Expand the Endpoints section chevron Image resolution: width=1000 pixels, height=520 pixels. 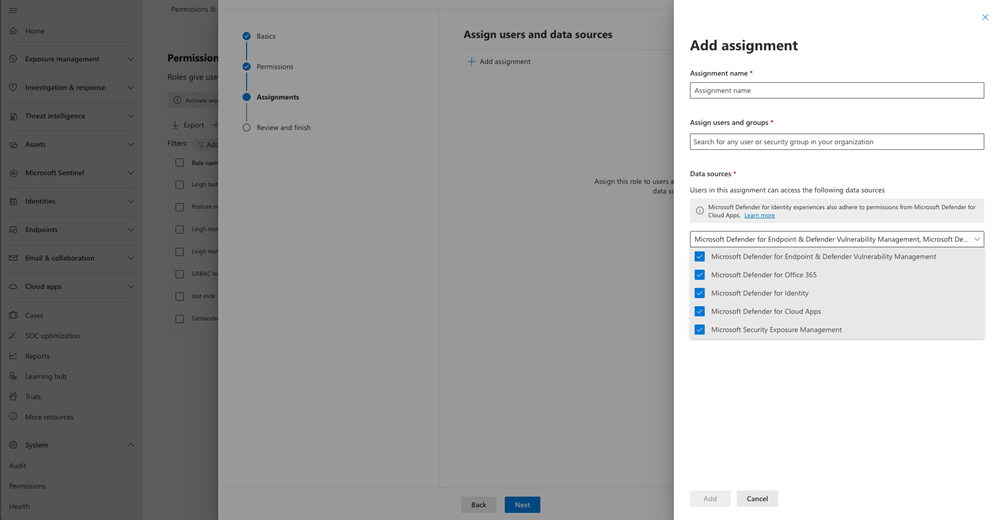click(x=131, y=230)
